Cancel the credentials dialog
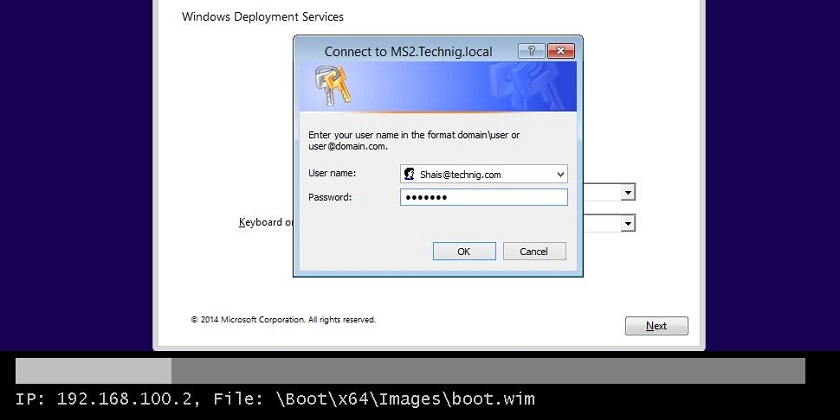Viewport: 840px width, 420px height. point(534,251)
